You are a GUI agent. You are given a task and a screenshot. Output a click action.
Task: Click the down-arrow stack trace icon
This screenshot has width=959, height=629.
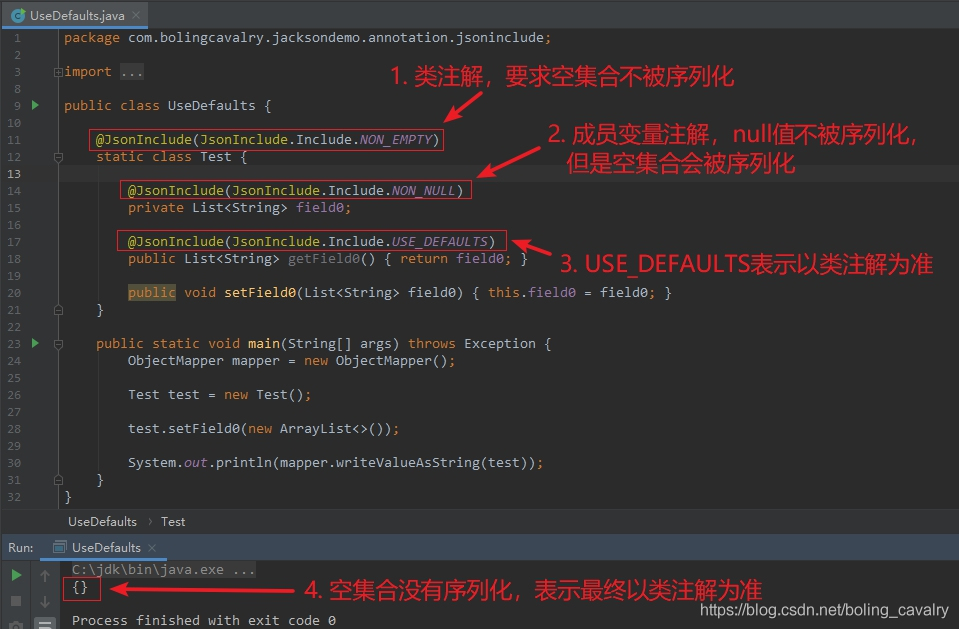coord(45,601)
